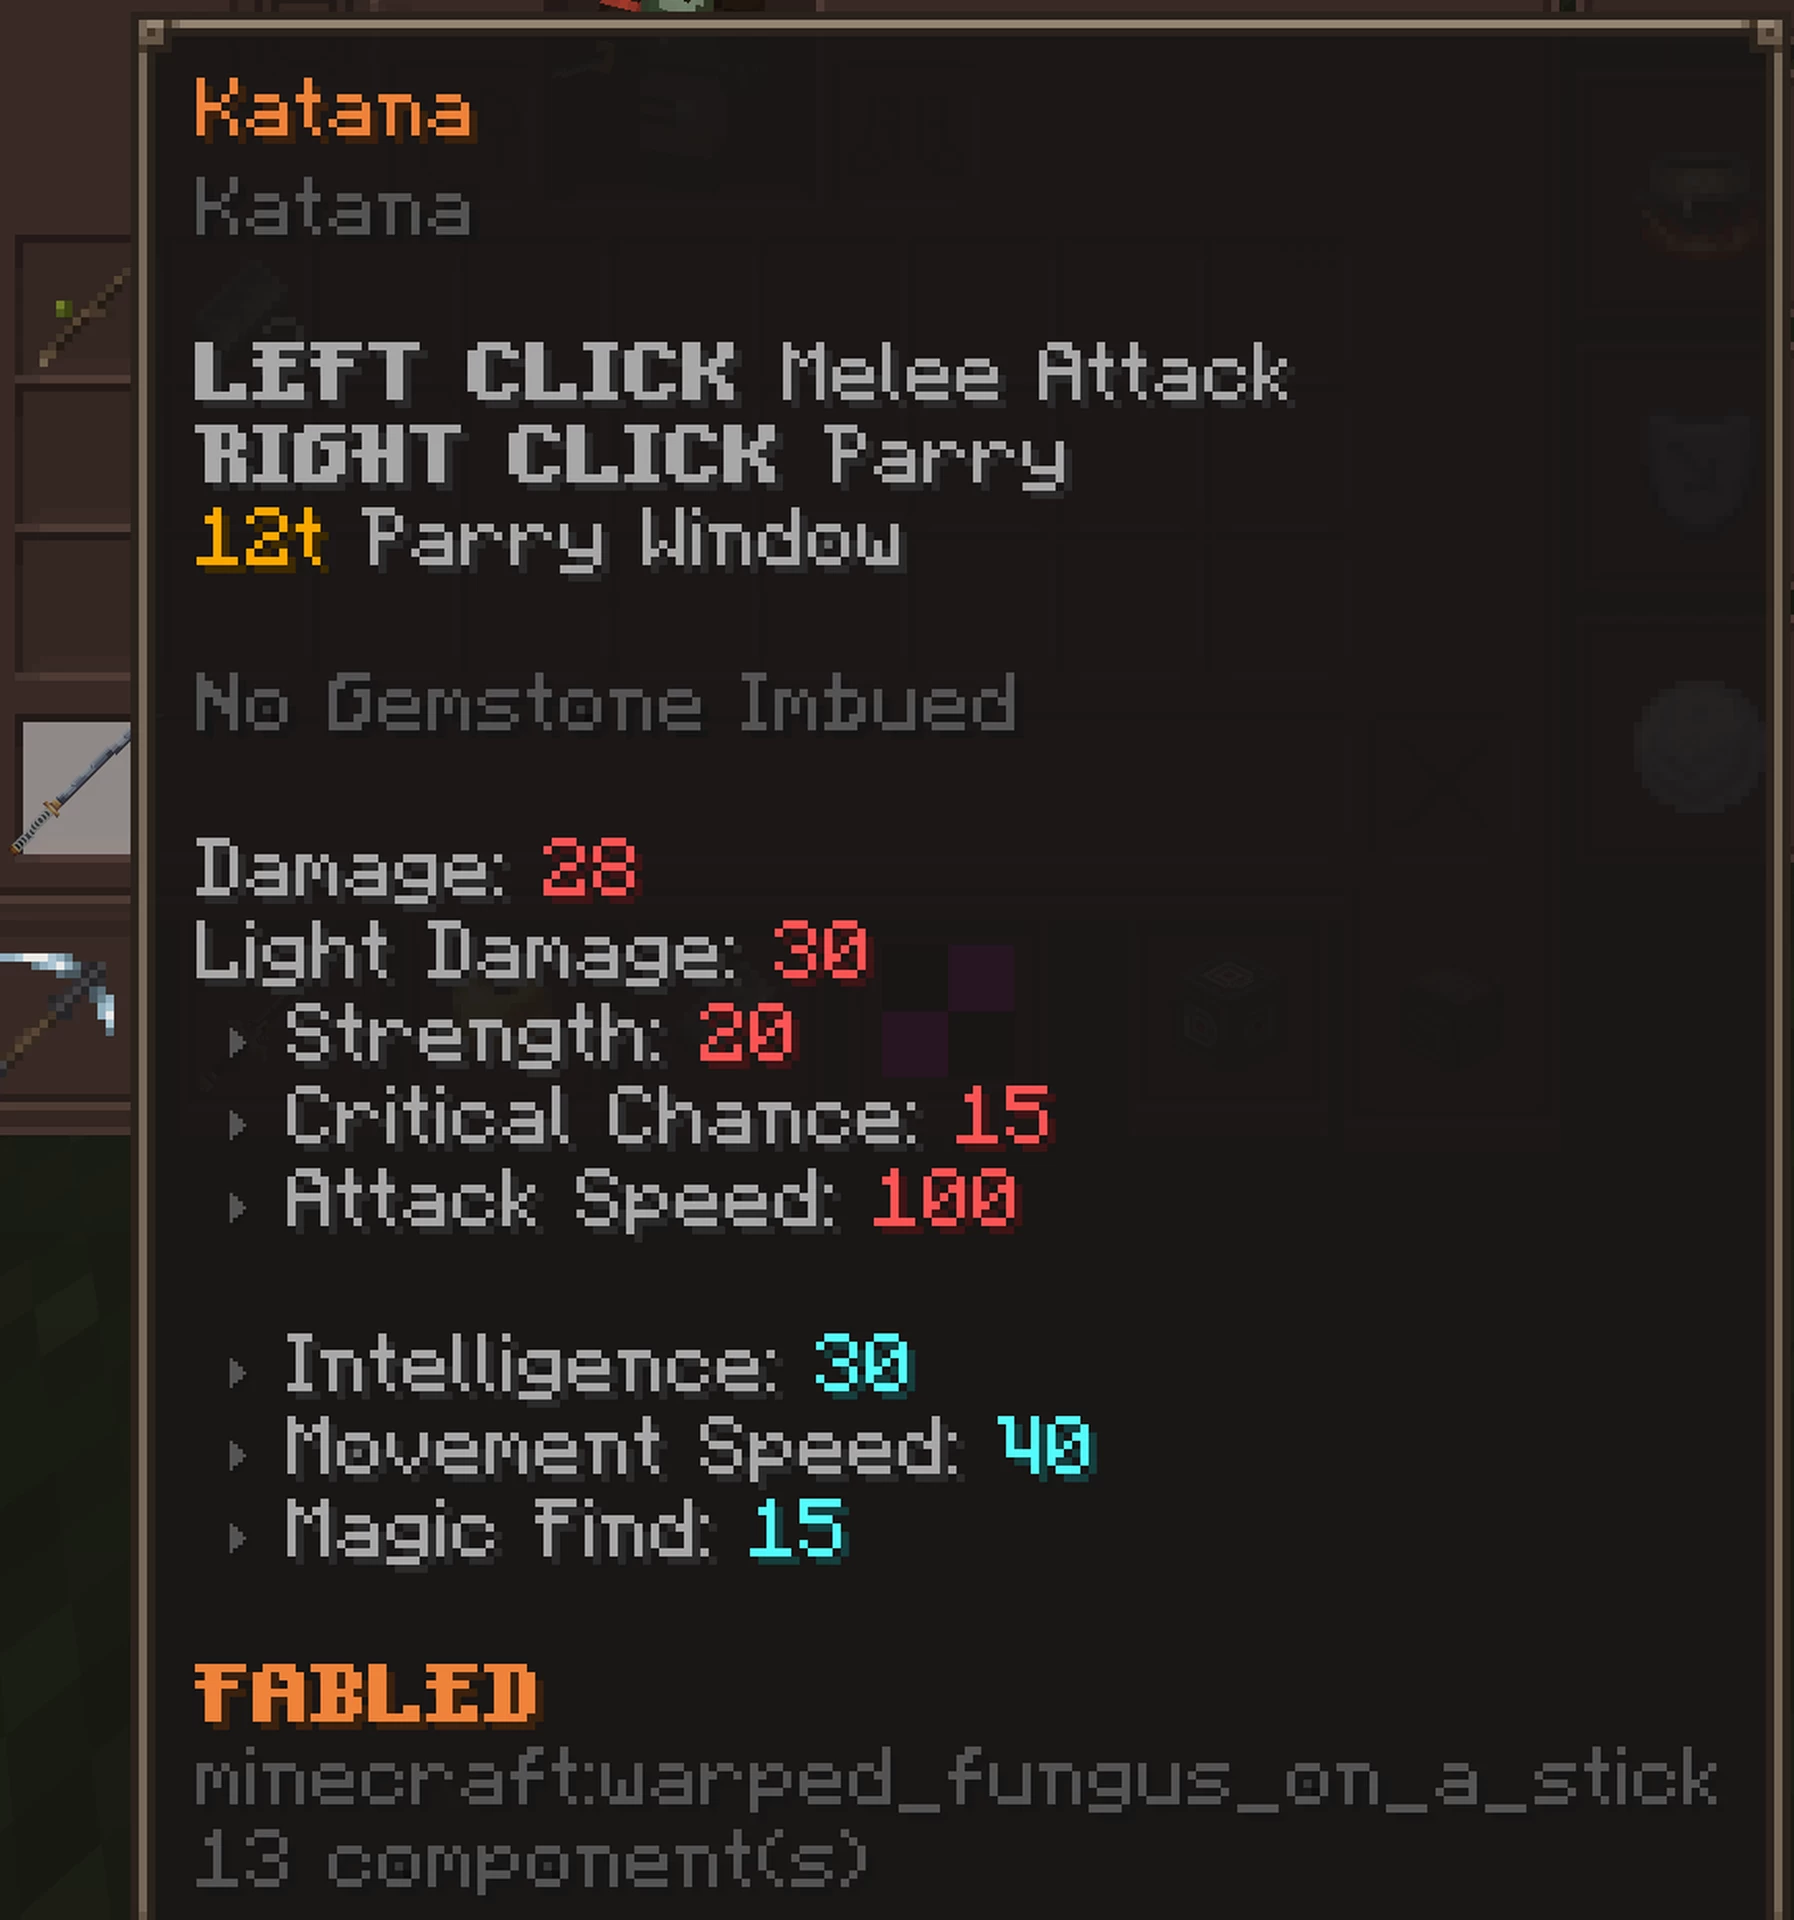Expand the Magic Find stat arrow

(x=237, y=1538)
